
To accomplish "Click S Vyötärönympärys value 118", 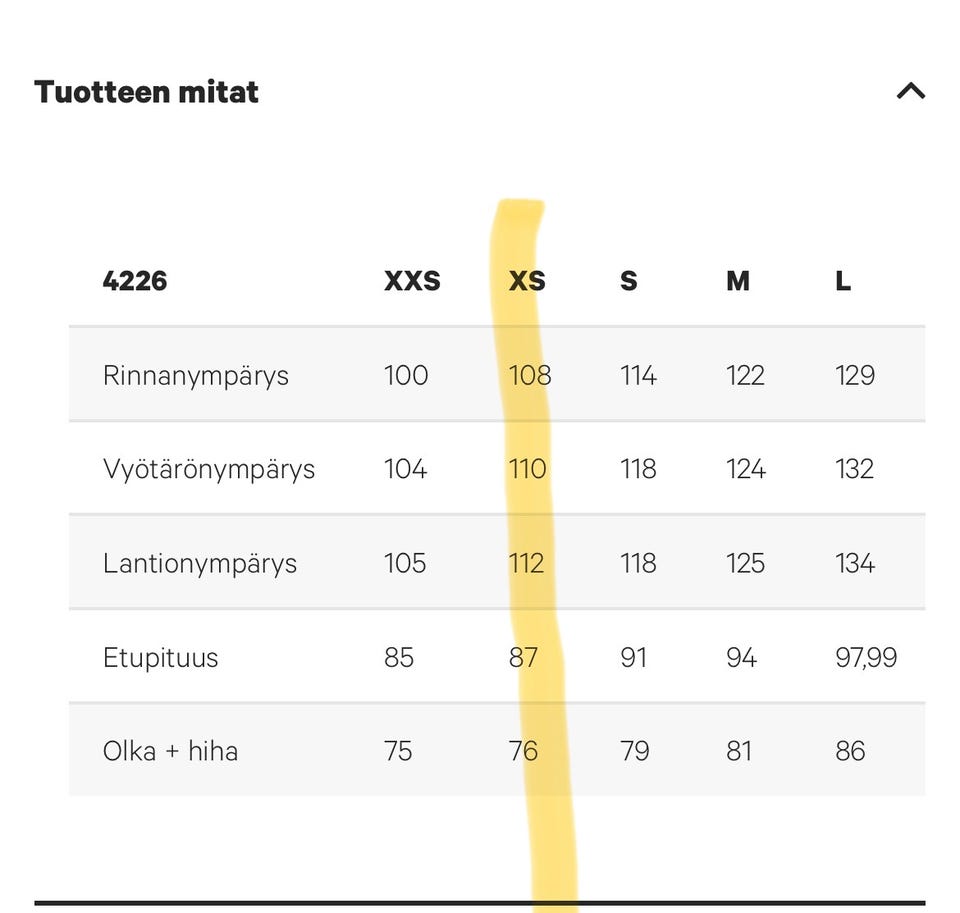I will pyautogui.click(x=638, y=470).
